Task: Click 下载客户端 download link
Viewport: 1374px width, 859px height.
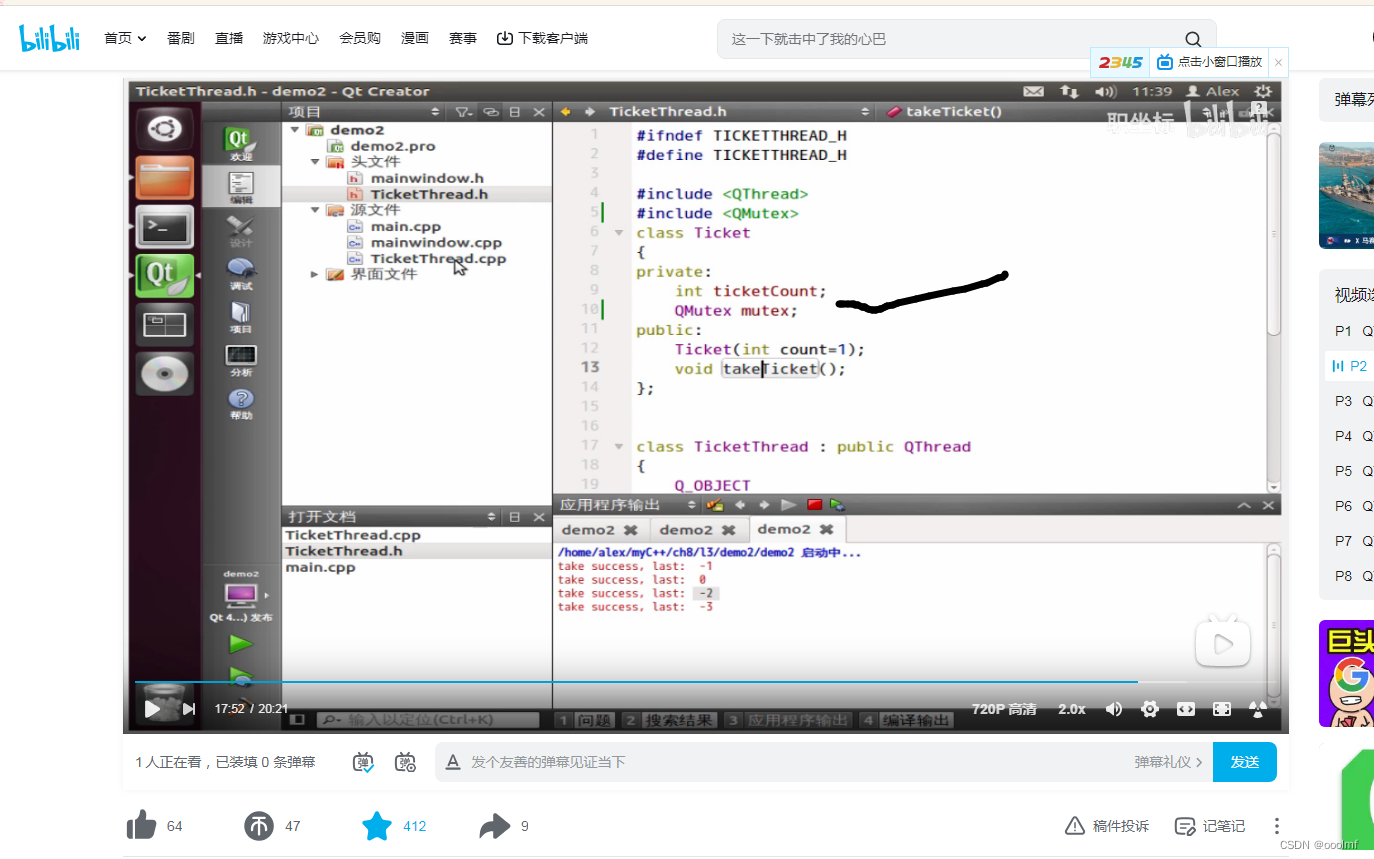Action: click(542, 38)
